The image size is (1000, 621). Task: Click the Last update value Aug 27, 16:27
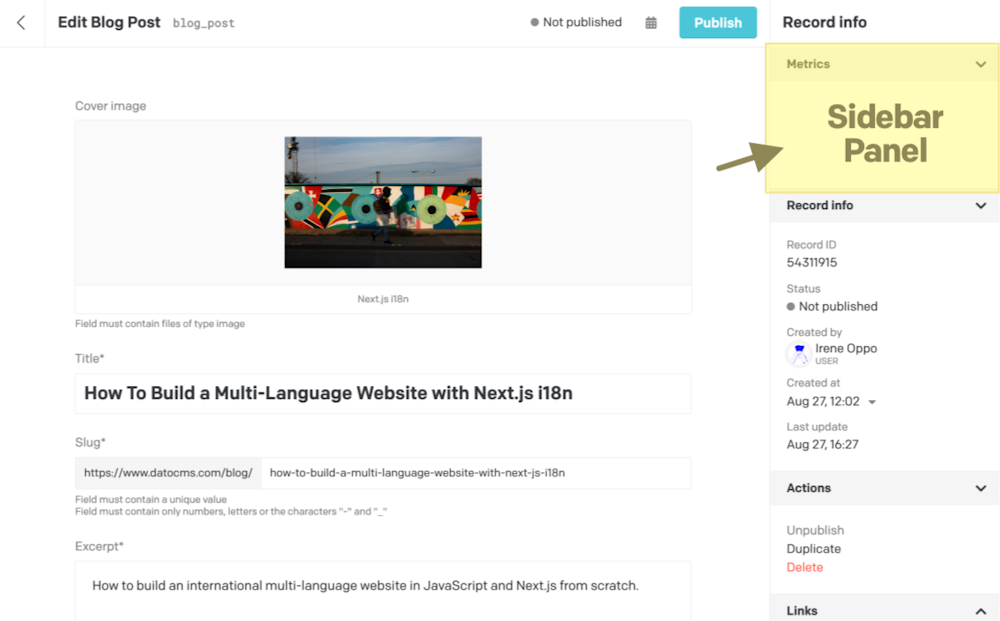pyautogui.click(x=822, y=445)
